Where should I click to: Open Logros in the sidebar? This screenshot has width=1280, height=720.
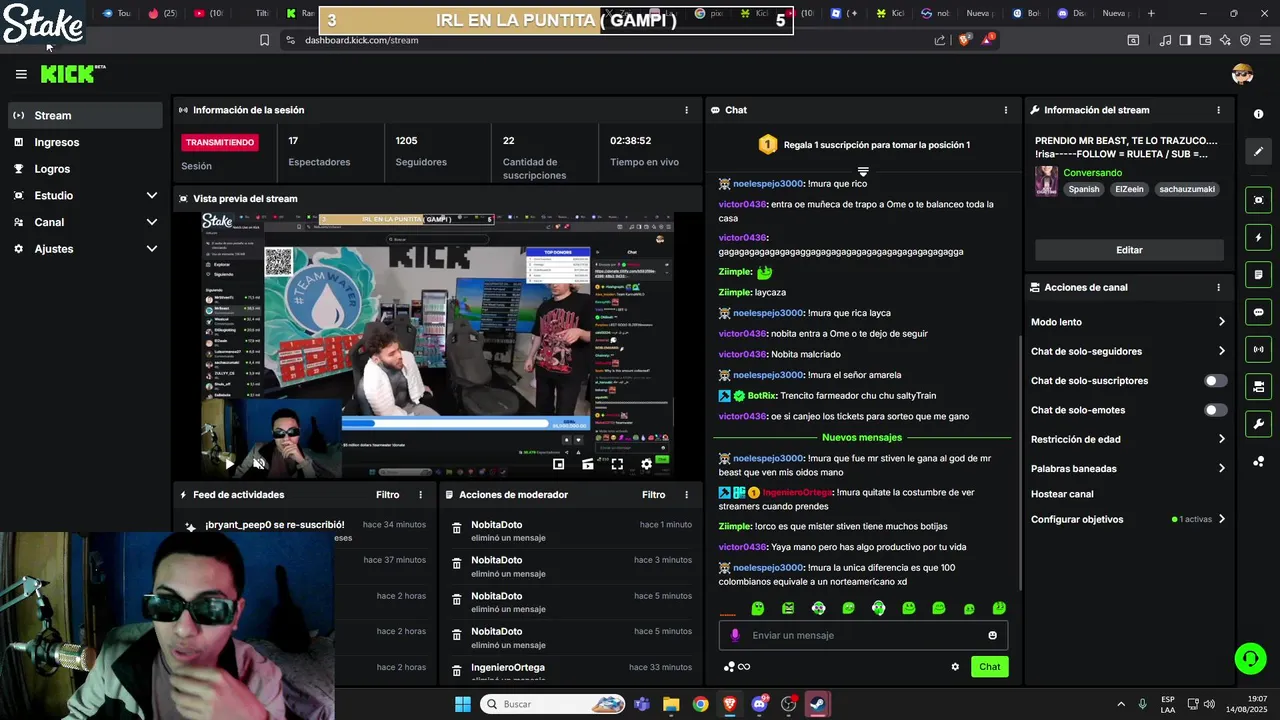coord(85,169)
